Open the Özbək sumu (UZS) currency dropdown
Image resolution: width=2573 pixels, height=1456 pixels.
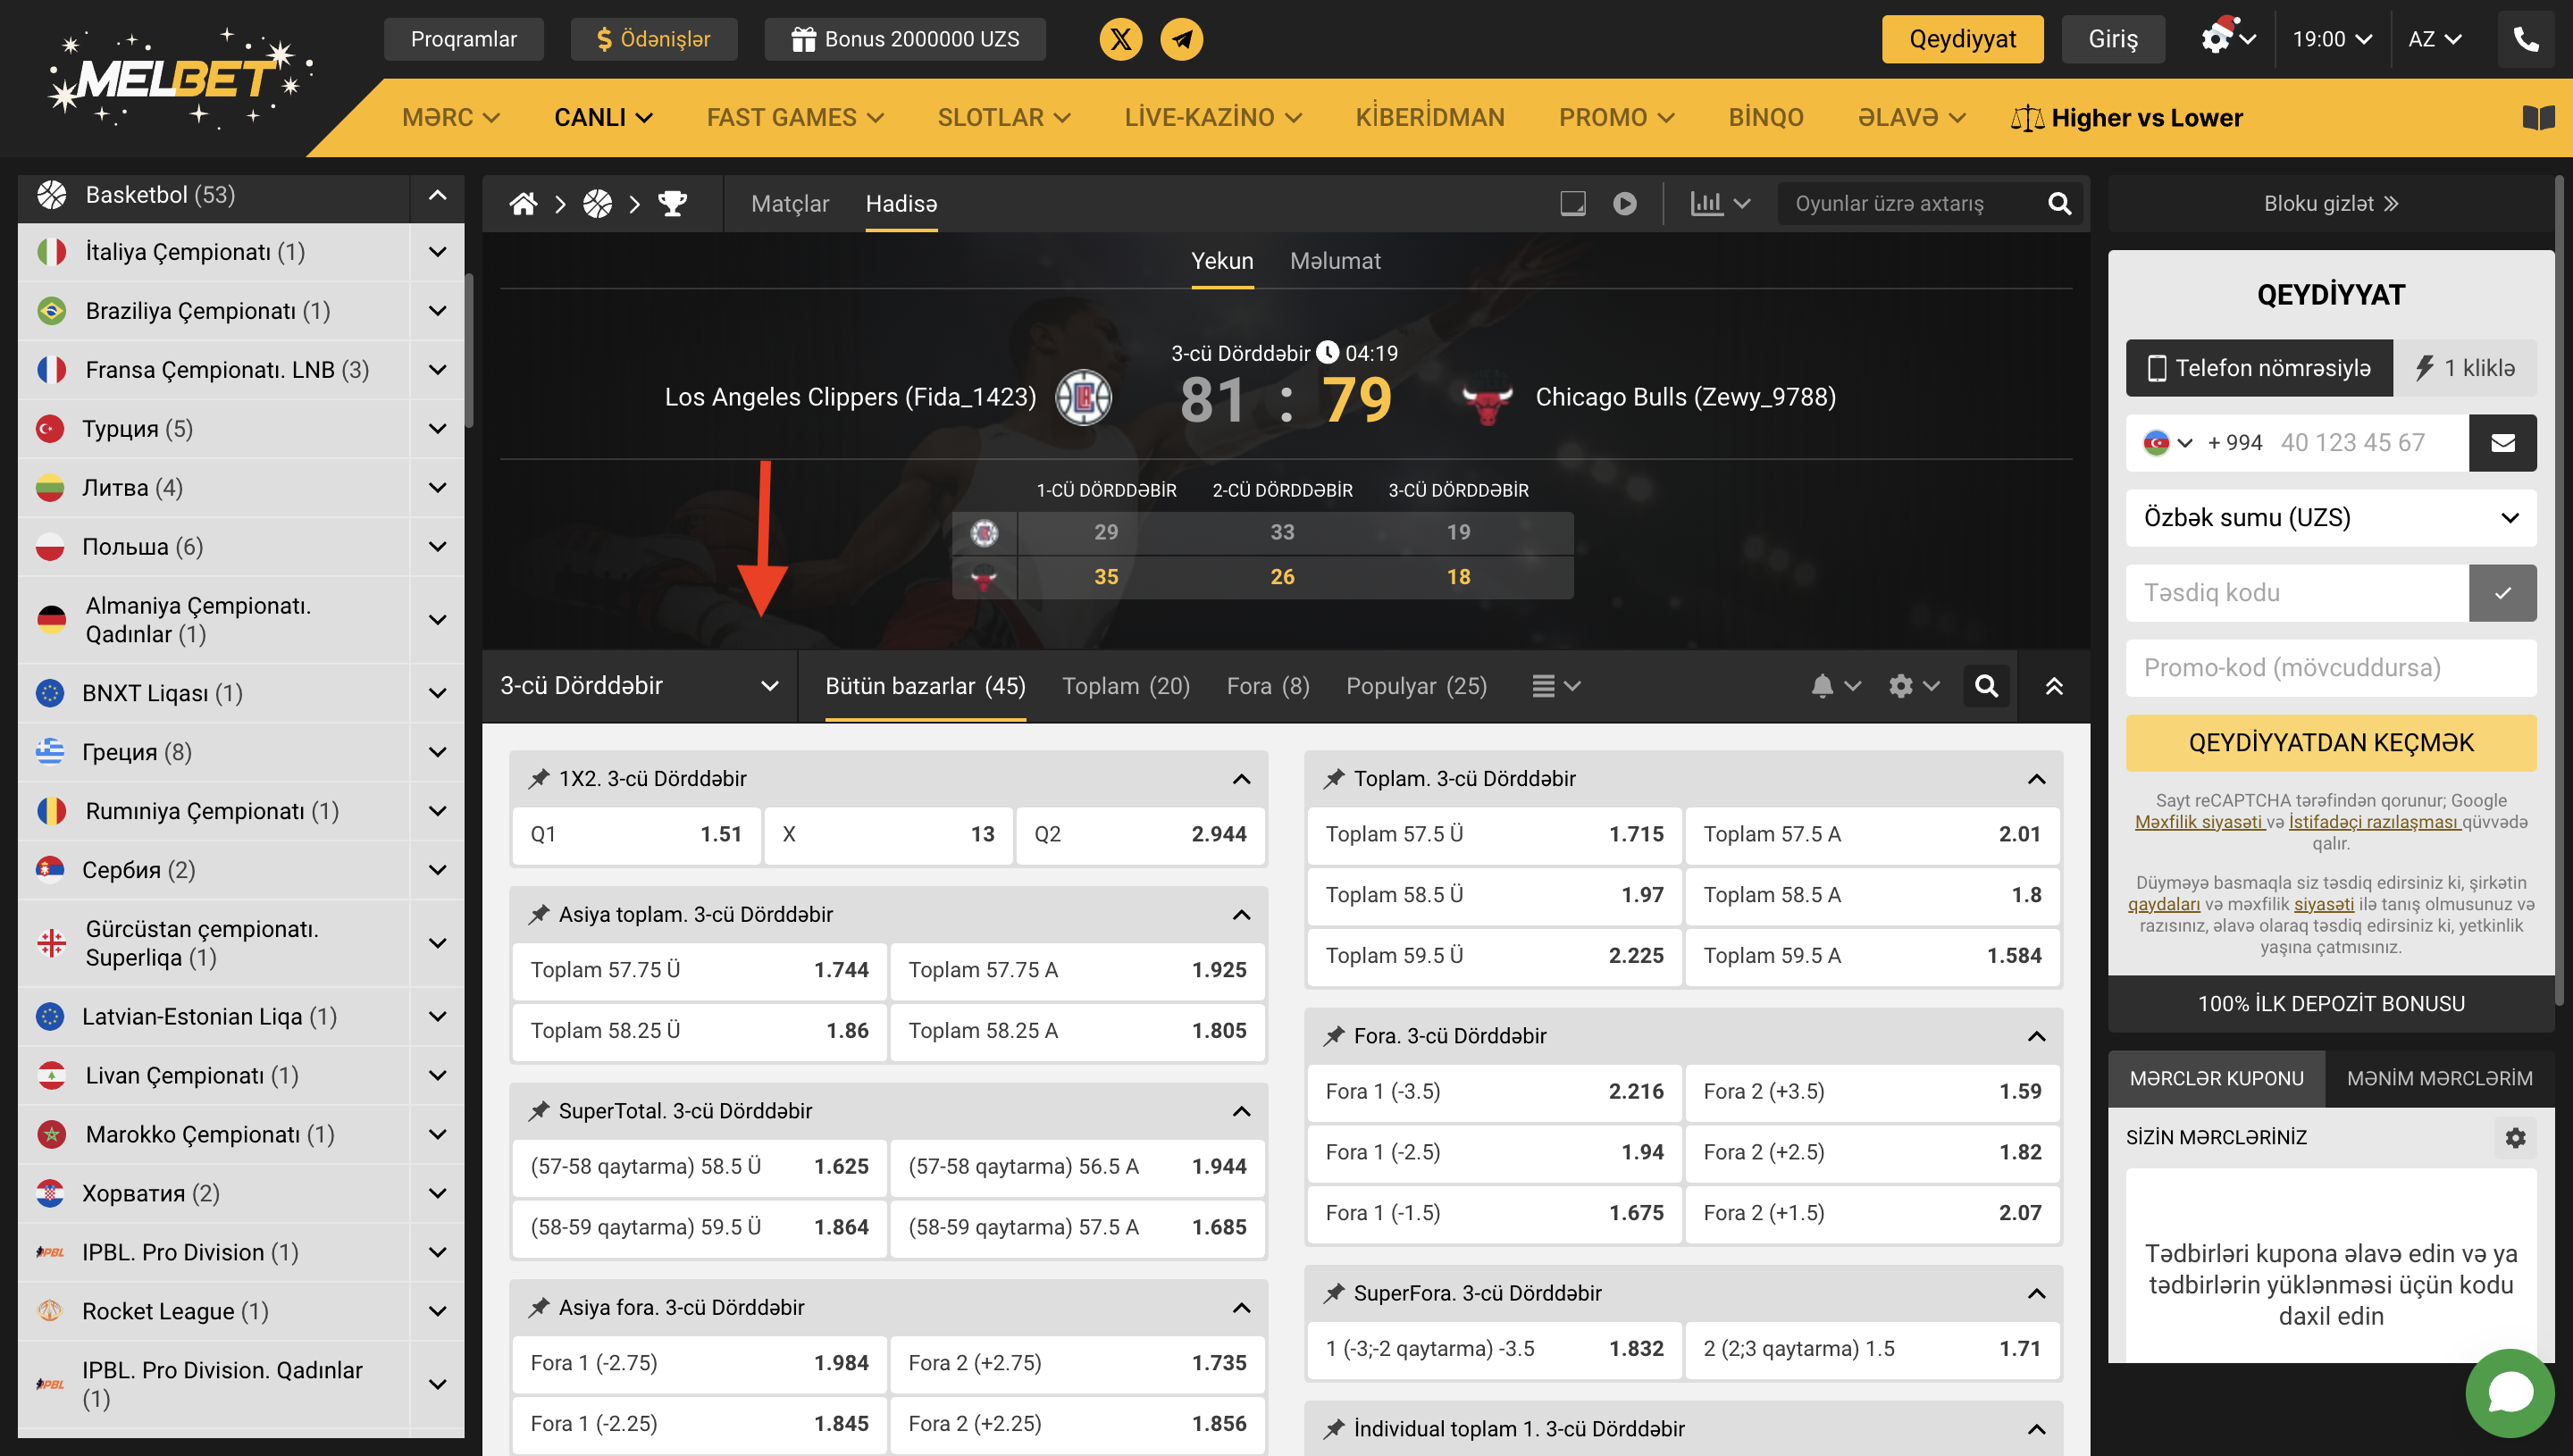coord(2331,518)
